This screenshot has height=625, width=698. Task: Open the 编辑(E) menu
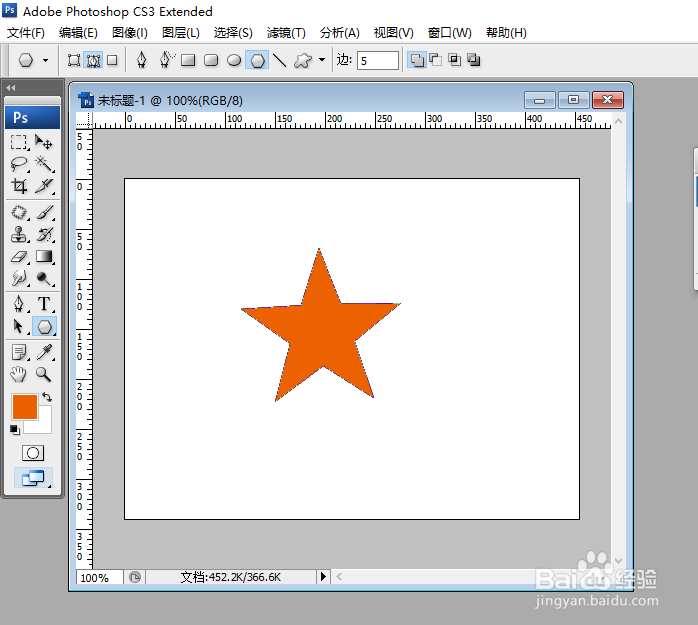78,33
